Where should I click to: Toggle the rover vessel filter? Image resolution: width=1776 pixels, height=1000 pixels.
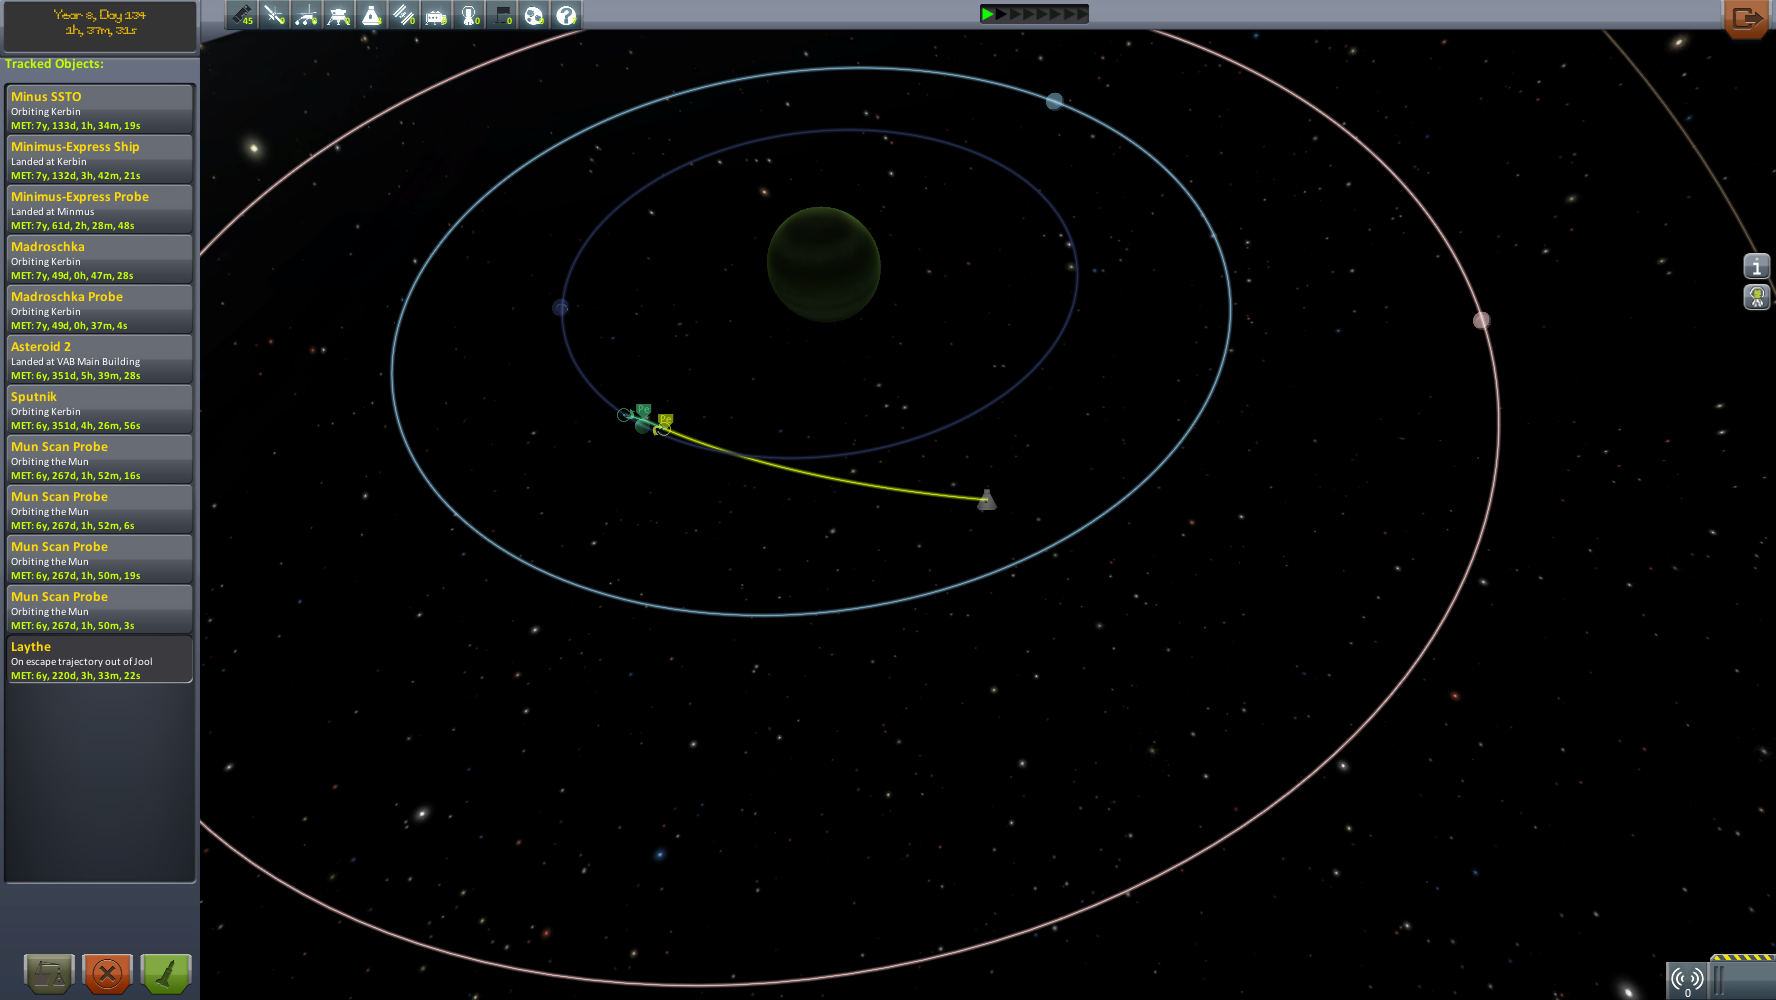307,15
